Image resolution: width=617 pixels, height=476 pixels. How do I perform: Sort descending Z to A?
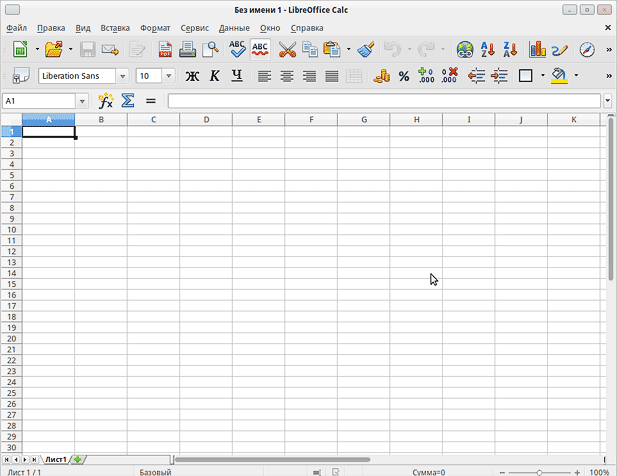coord(510,50)
